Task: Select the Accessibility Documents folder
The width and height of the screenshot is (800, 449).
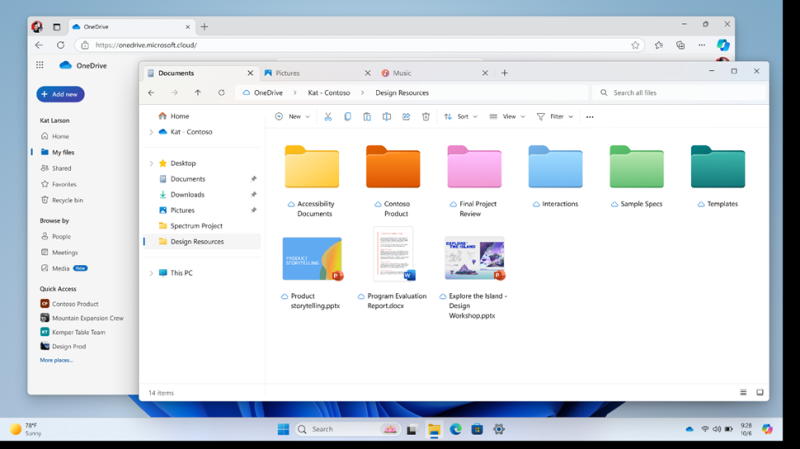Action: 312,181
